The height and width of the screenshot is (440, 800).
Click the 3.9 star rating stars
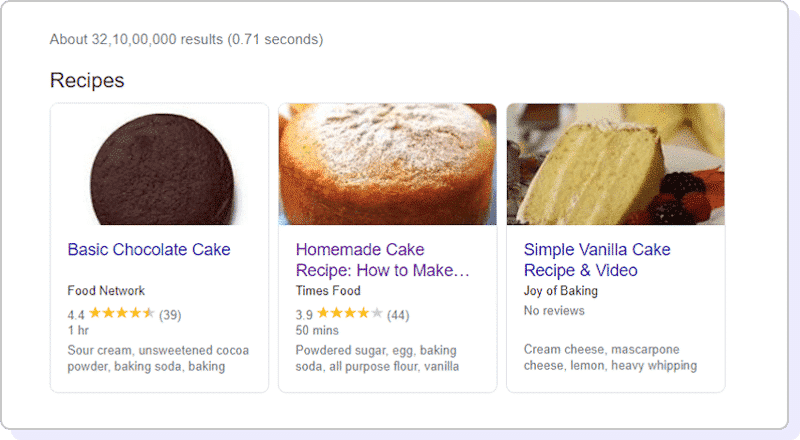click(x=349, y=313)
